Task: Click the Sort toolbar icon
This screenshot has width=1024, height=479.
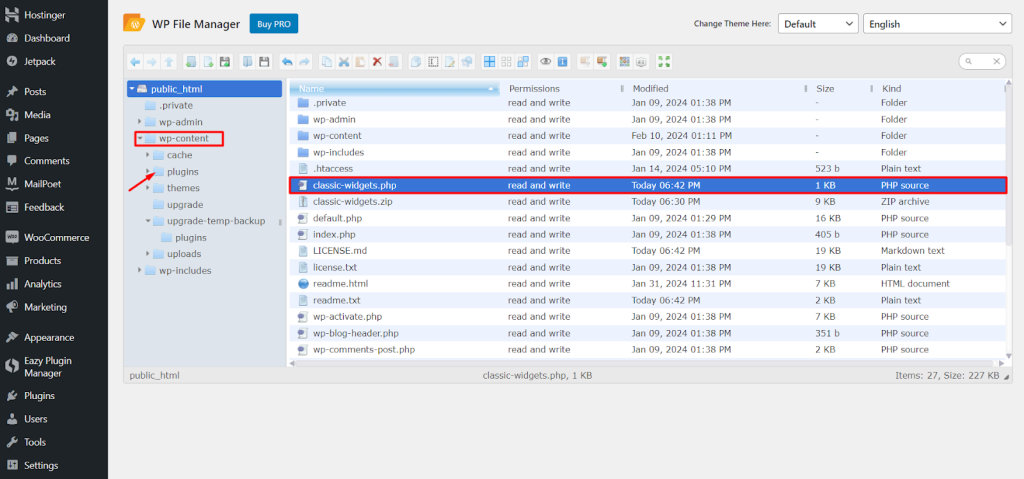Action: tap(641, 62)
